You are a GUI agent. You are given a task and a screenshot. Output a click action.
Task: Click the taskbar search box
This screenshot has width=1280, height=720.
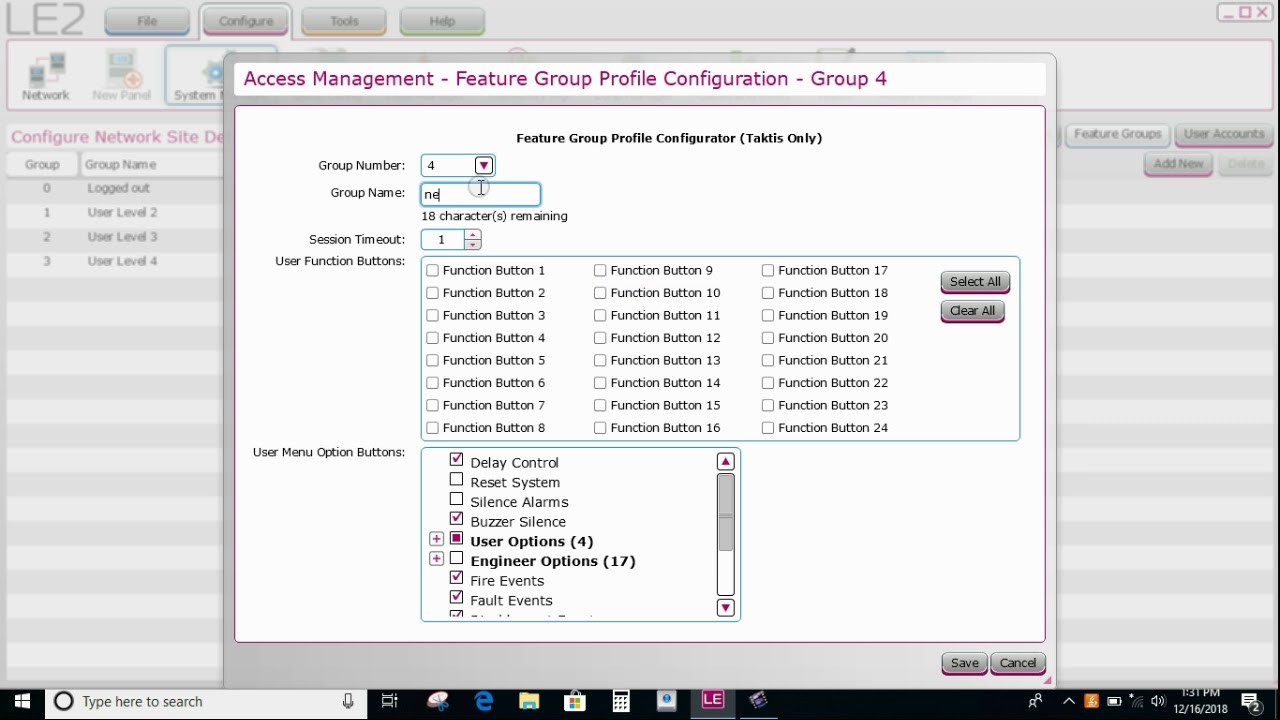pos(205,701)
